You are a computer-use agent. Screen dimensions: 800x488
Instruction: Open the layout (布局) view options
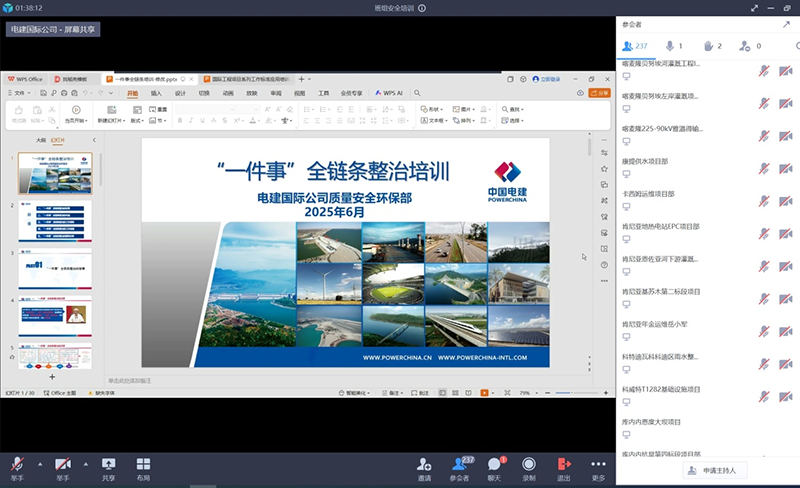coord(143,465)
